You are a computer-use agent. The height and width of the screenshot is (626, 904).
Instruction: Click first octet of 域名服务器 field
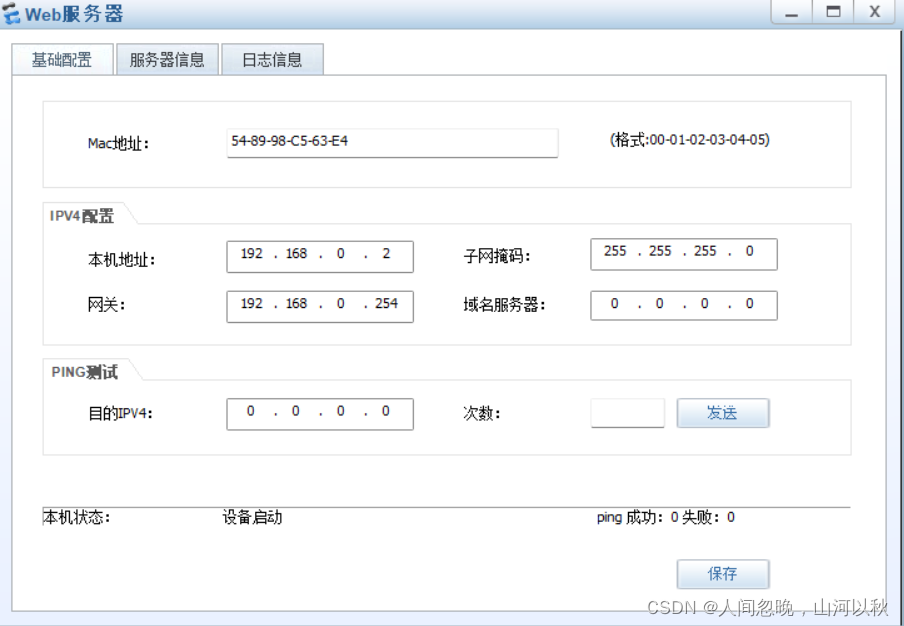[x=615, y=304]
